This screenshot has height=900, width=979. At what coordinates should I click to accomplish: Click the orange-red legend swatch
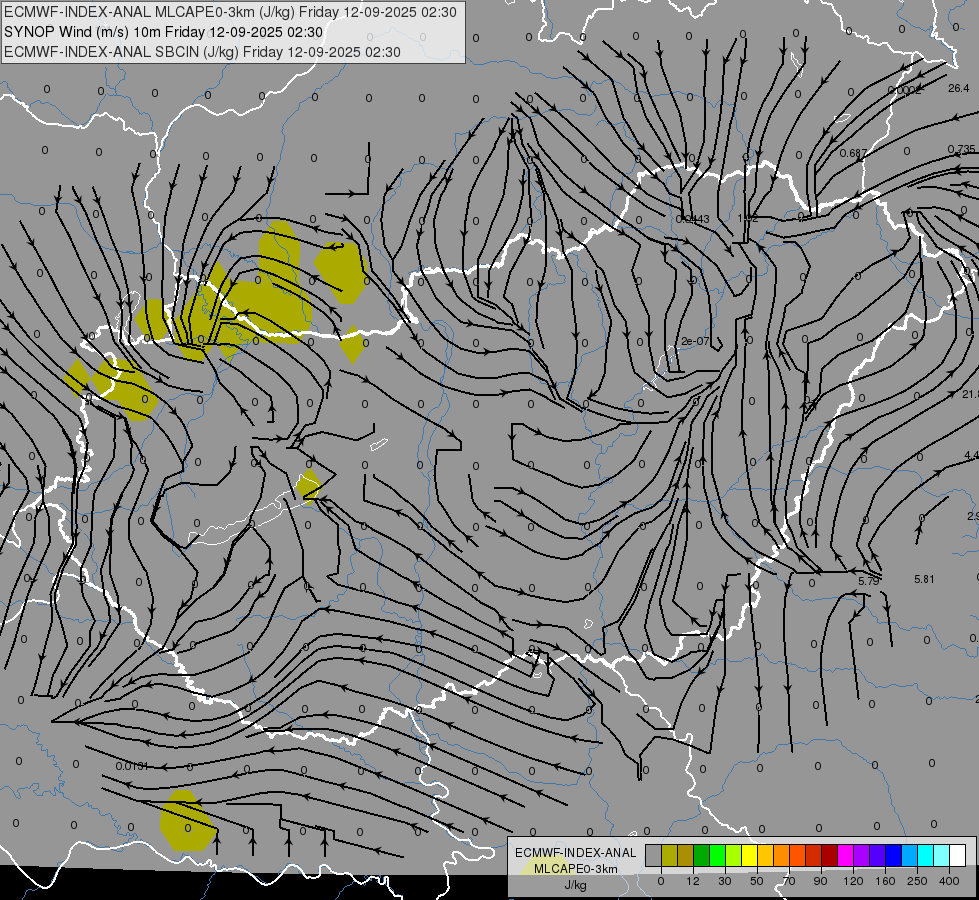click(x=798, y=855)
